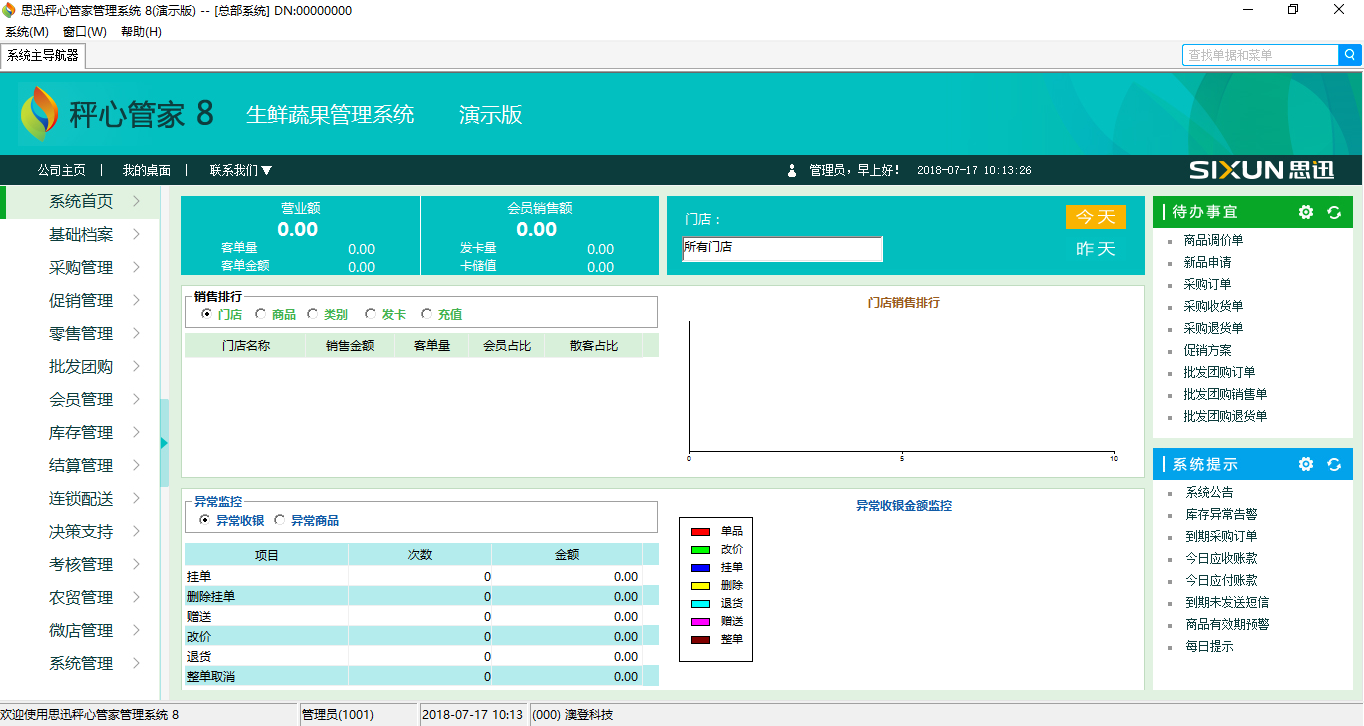
Task: Open settings gear in 待办事宜 panel
Action: click(x=1306, y=212)
